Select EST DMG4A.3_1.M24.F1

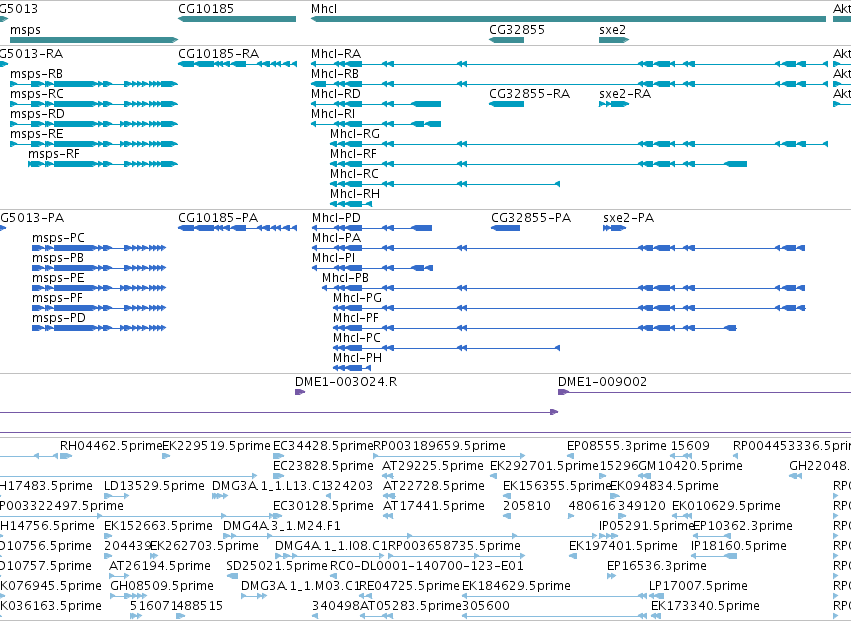click(282, 526)
